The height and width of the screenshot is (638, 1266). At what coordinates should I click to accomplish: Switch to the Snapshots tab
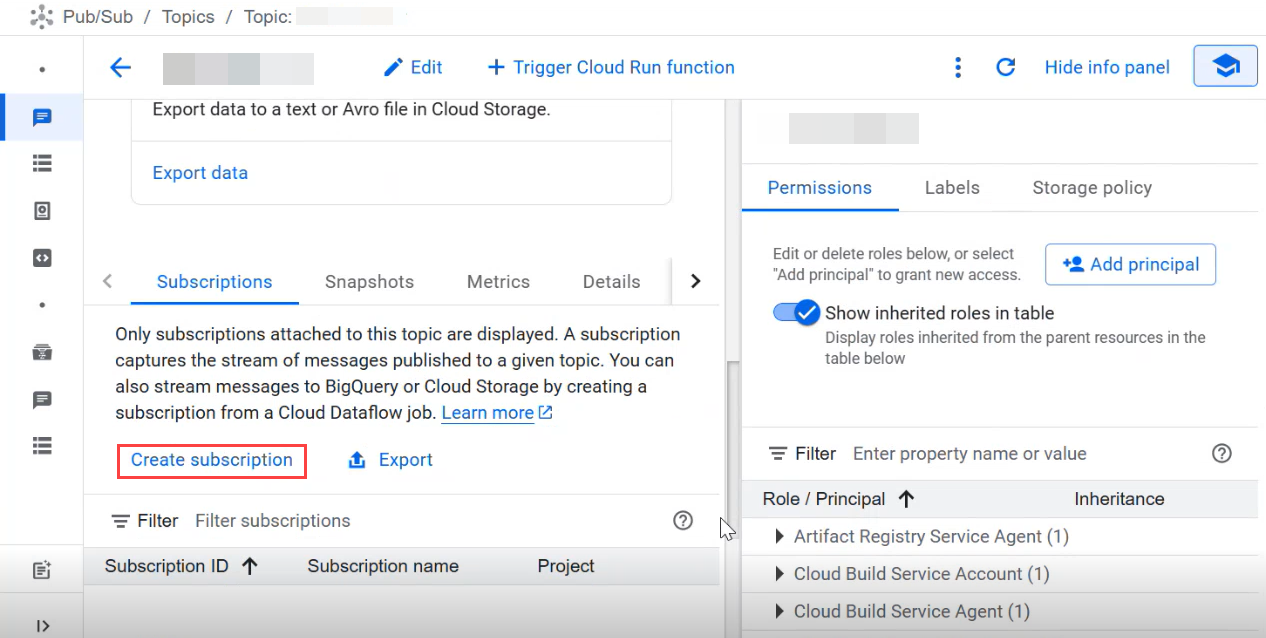(x=369, y=282)
